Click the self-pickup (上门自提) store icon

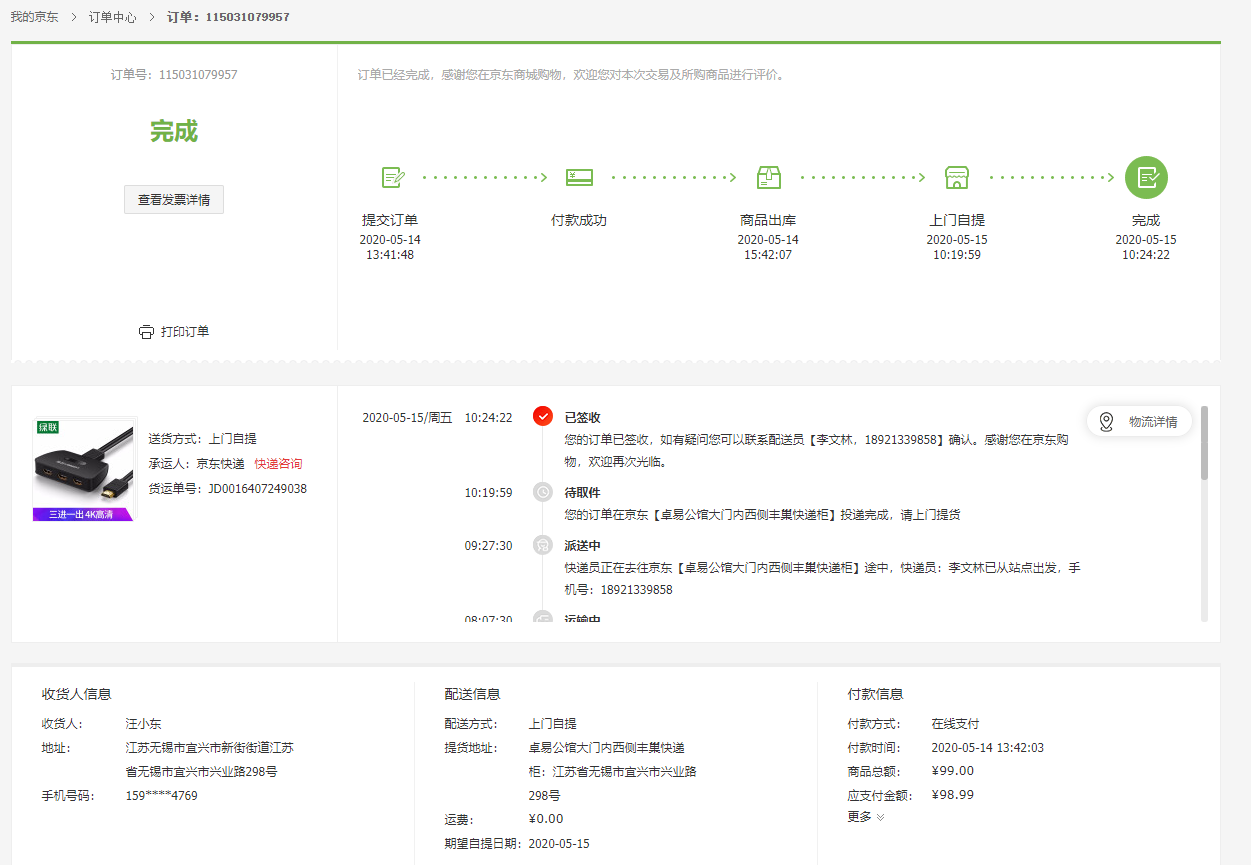tap(957, 178)
